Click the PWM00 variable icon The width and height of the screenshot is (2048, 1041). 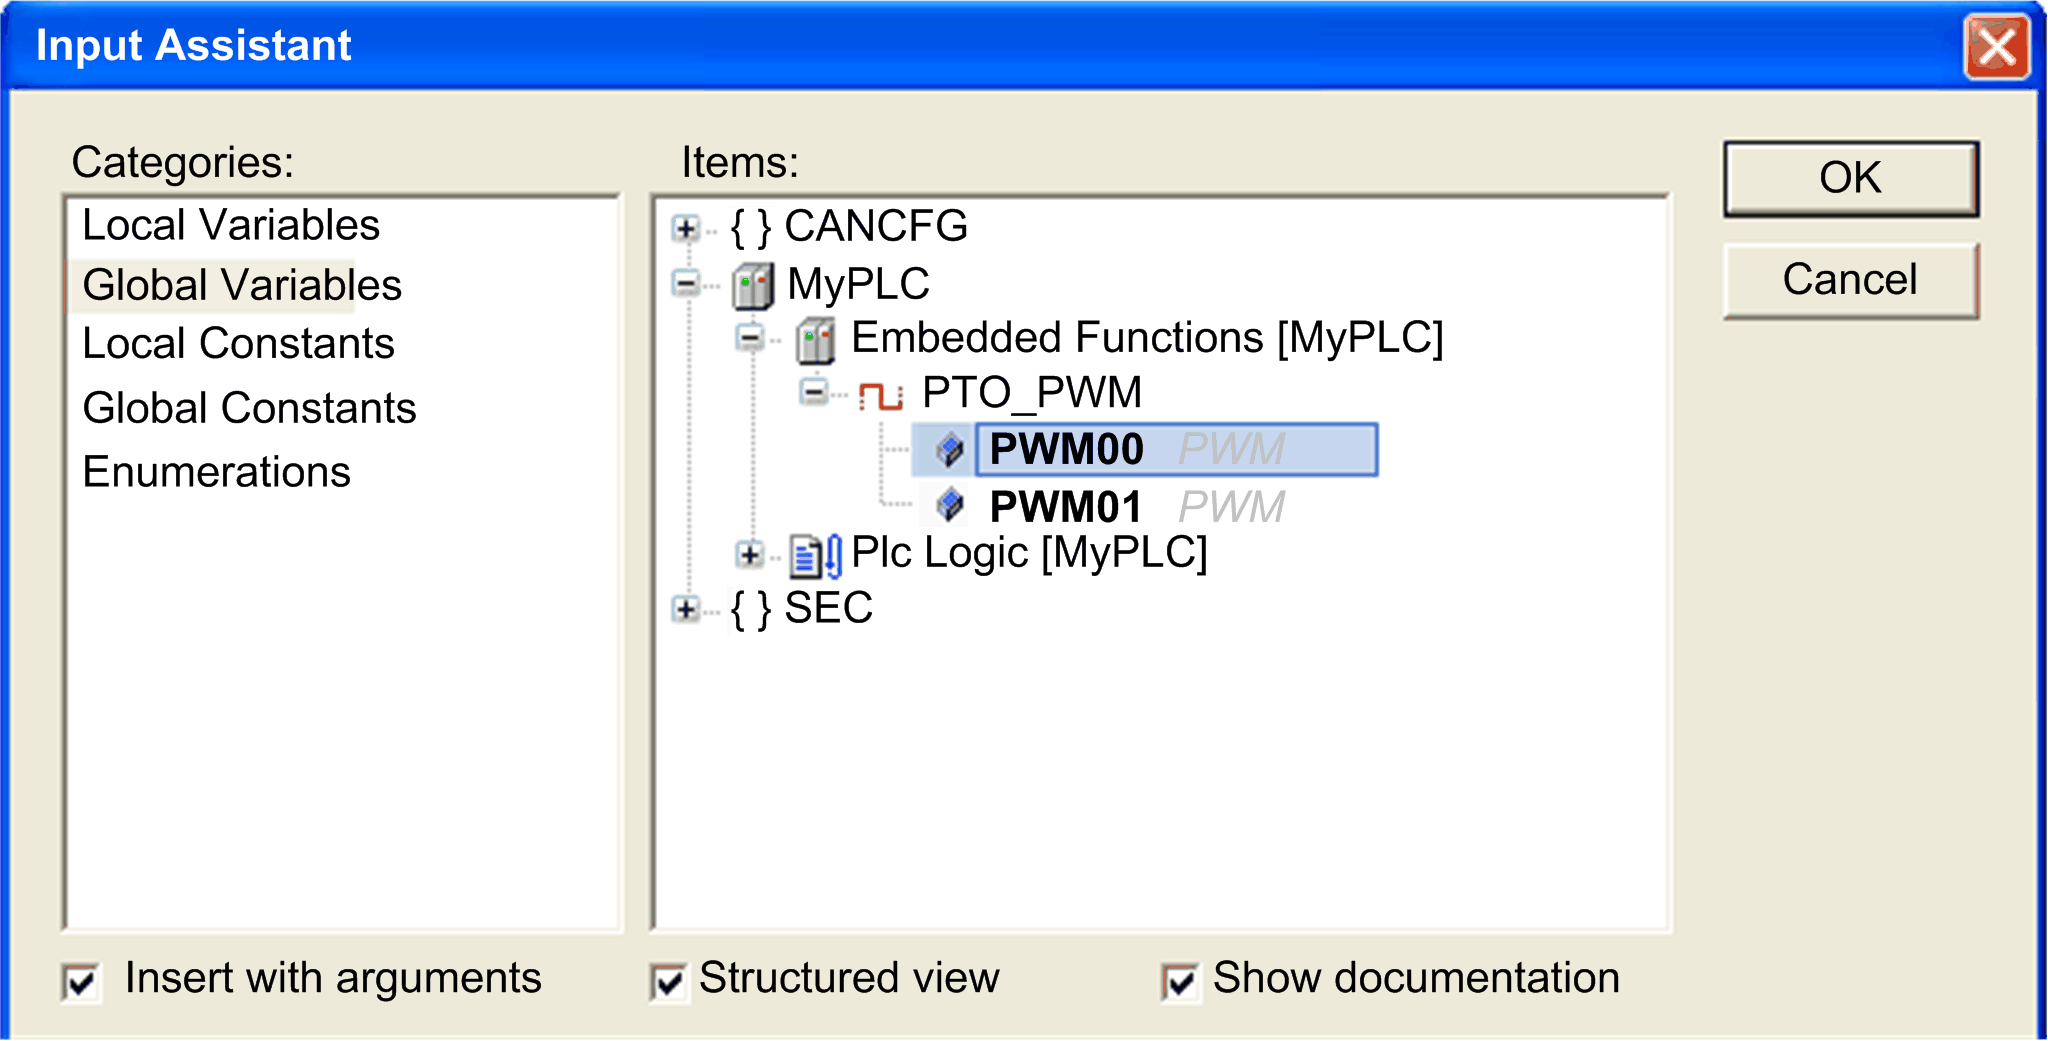(949, 450)
